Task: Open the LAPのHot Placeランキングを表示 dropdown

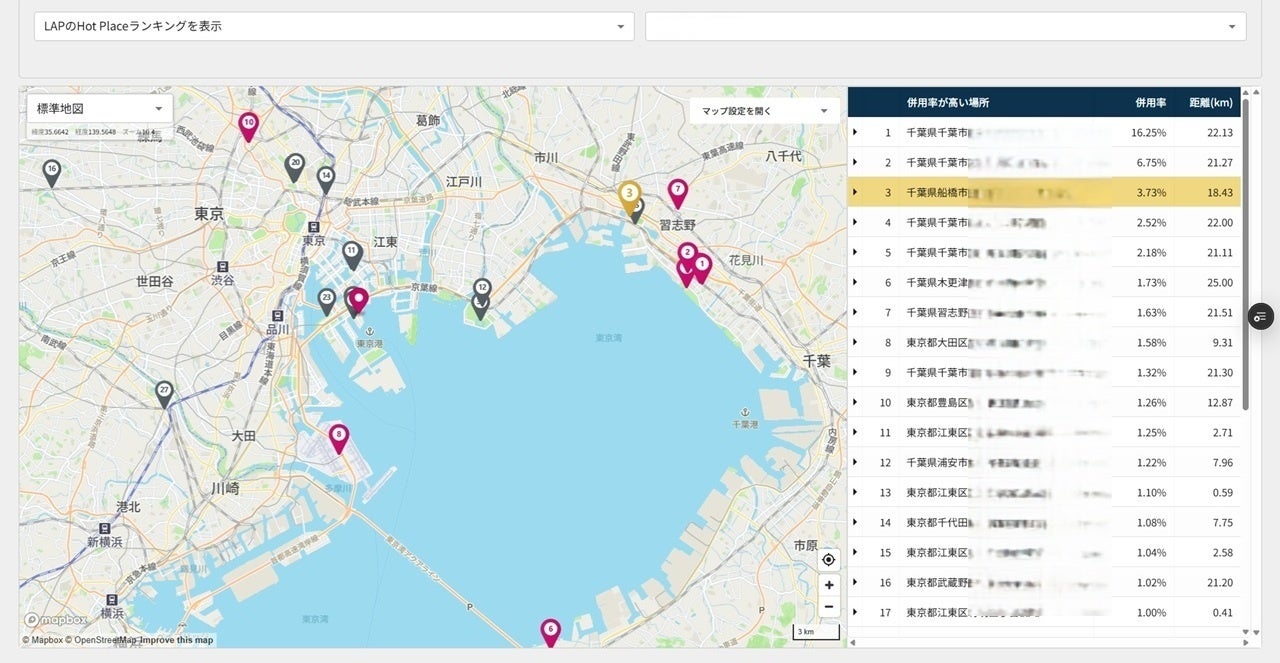Action: pyautogui.click(x=334, y=26)
